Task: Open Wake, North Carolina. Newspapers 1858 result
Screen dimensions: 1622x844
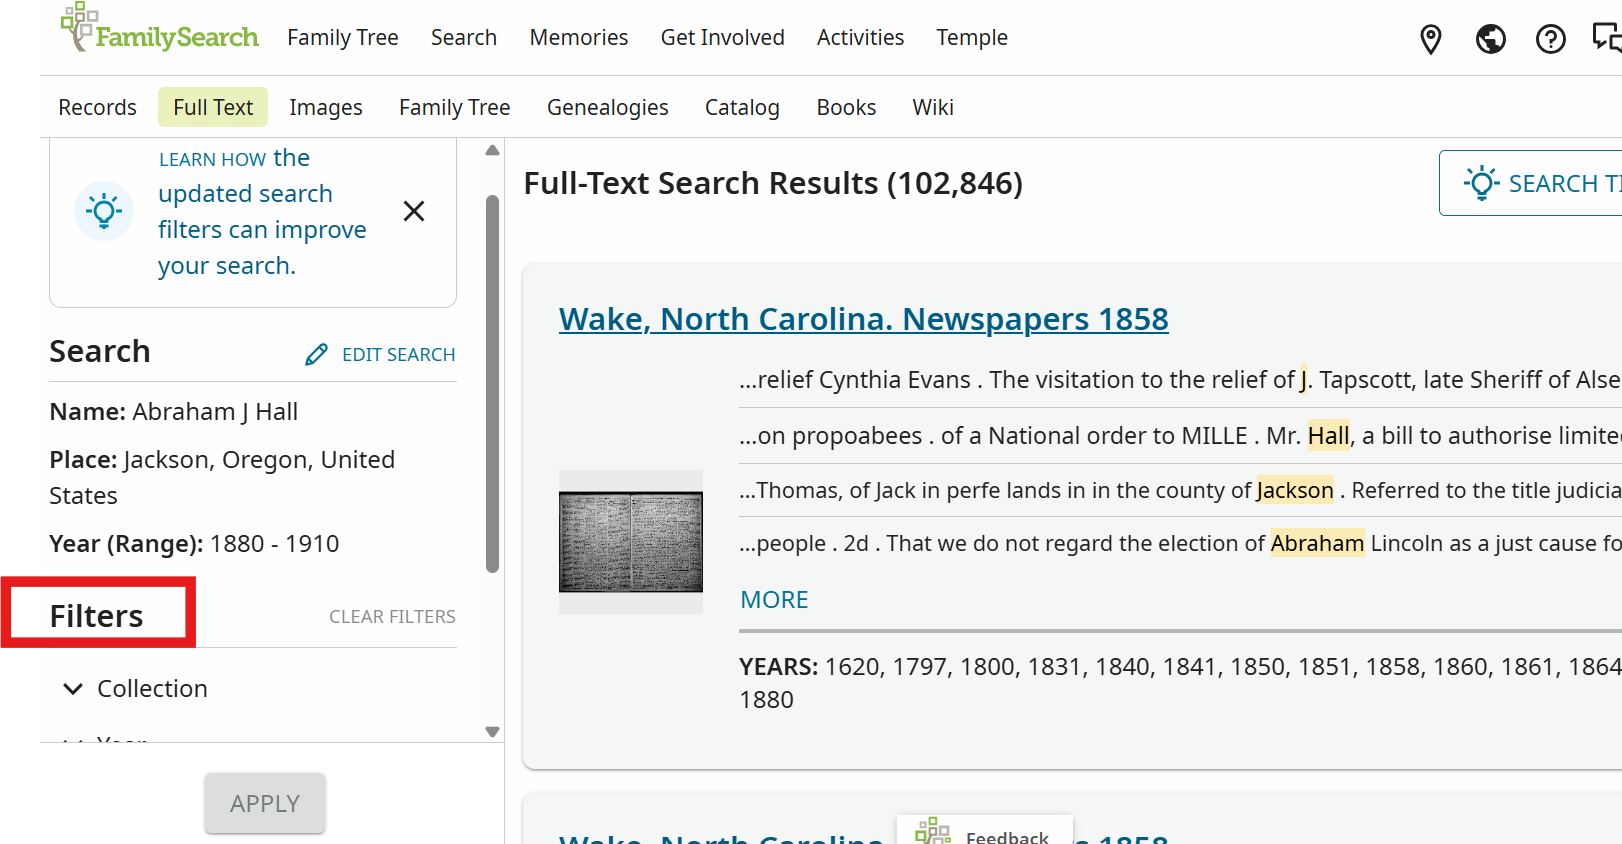Action: tap(864, 319)
